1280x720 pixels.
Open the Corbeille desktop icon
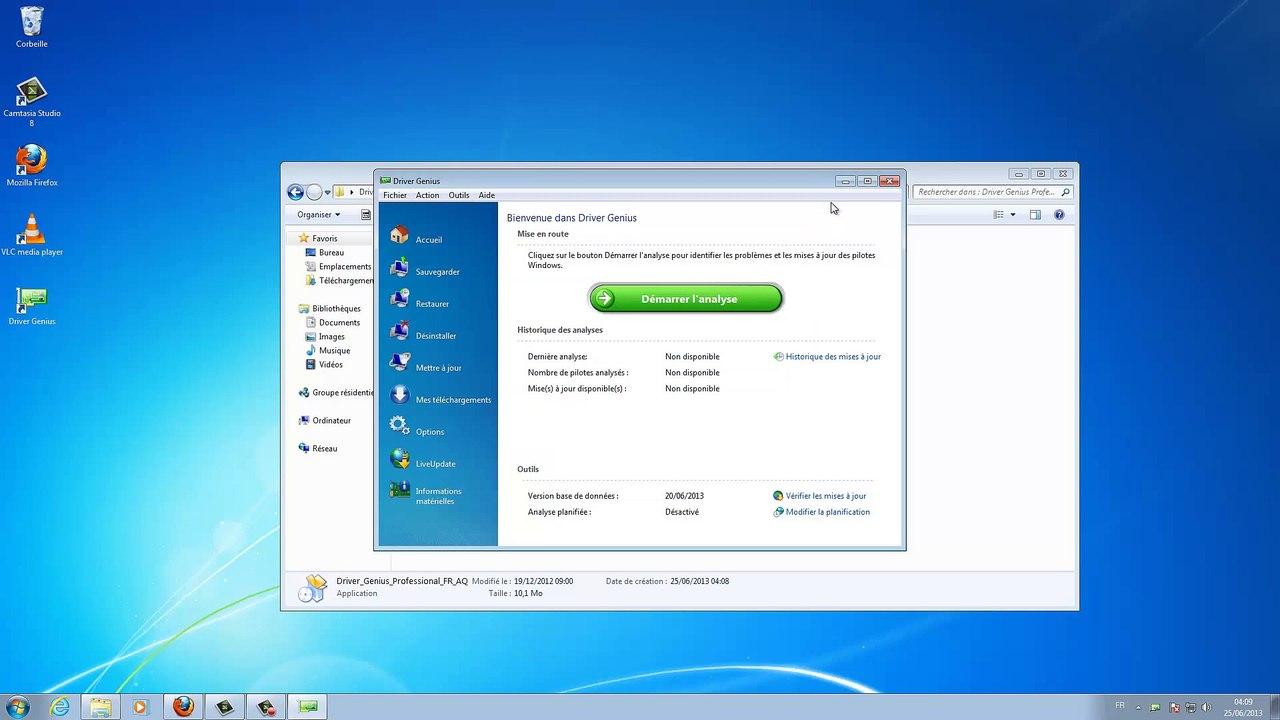[x=32, y=27]
